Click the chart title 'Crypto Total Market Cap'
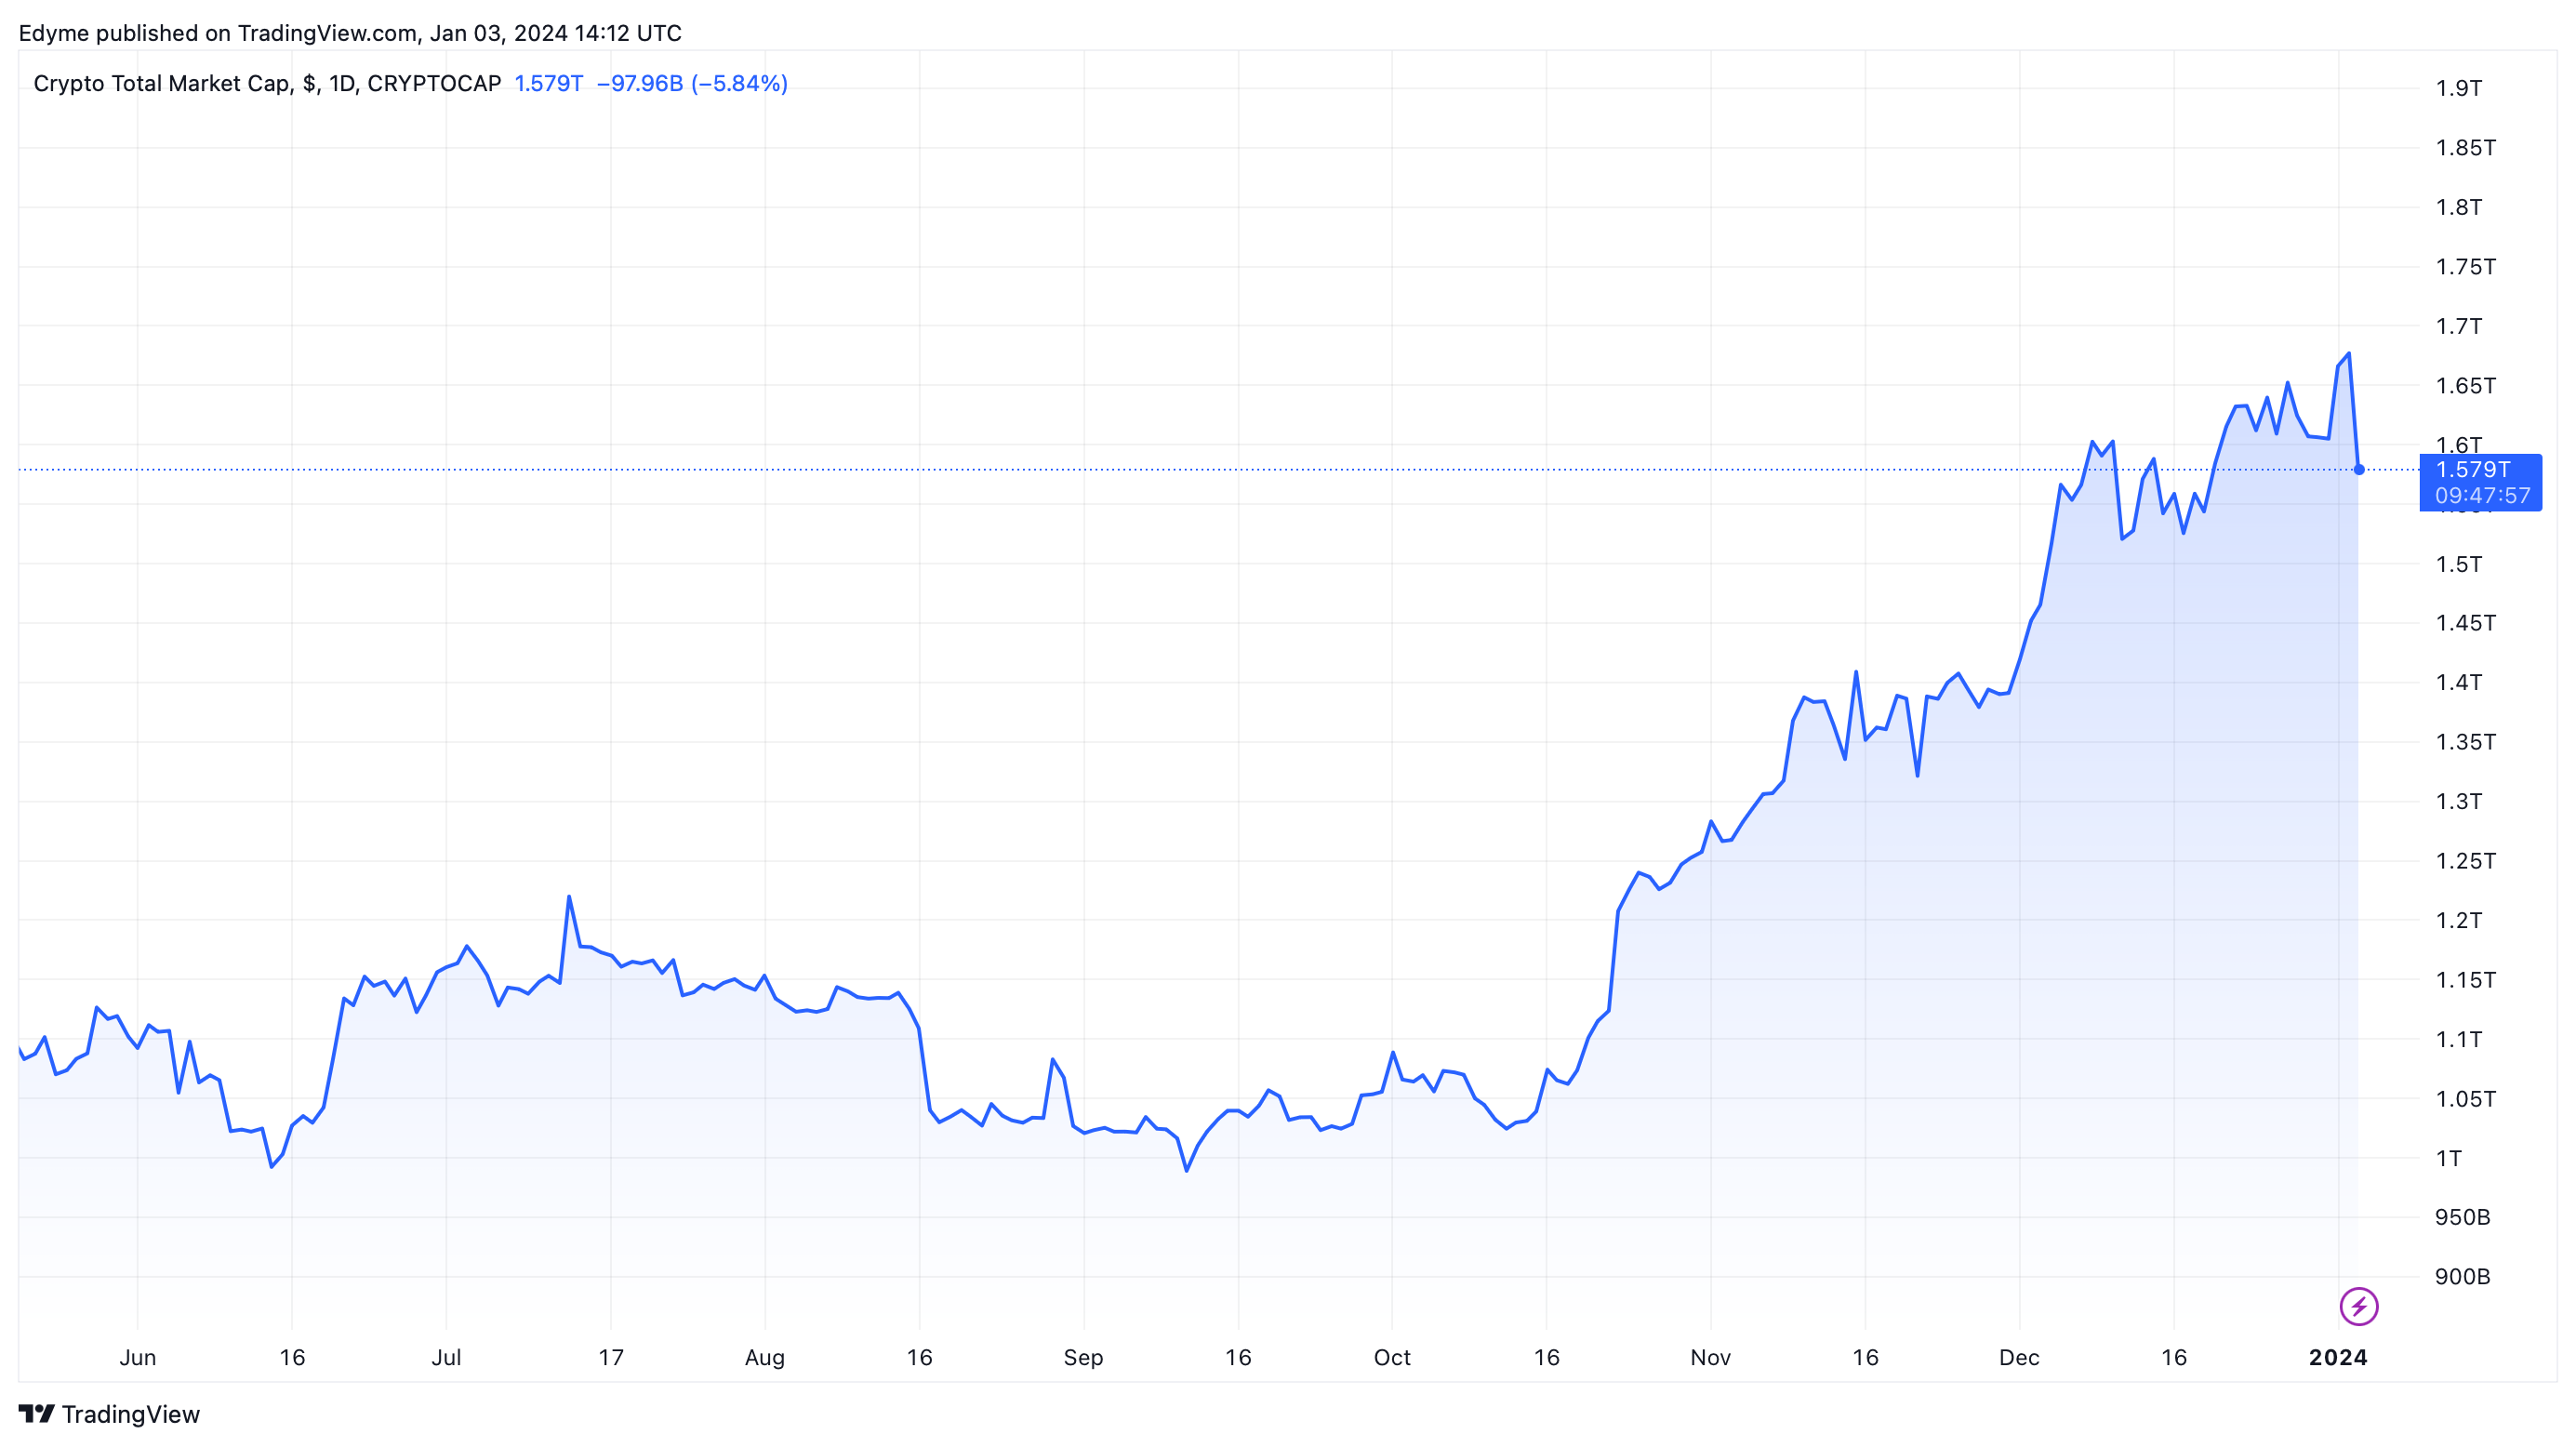This screenshot has width=2576, height=1447. point(162,83)
